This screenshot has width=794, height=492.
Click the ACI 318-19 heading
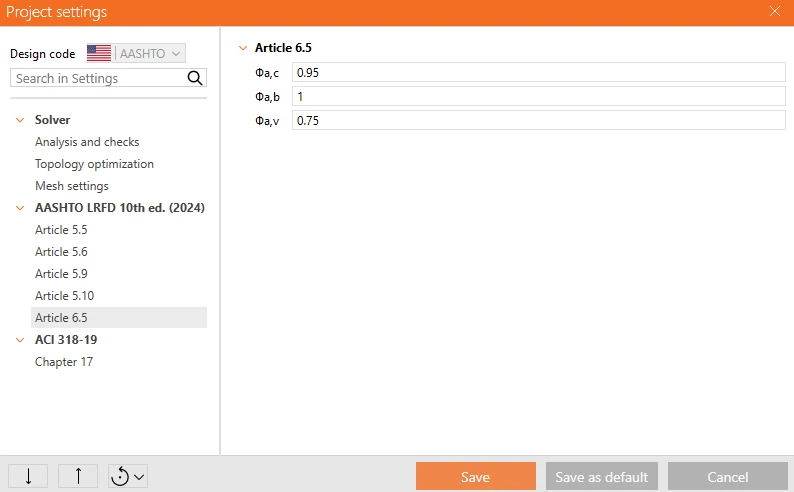tap(66, 340)
